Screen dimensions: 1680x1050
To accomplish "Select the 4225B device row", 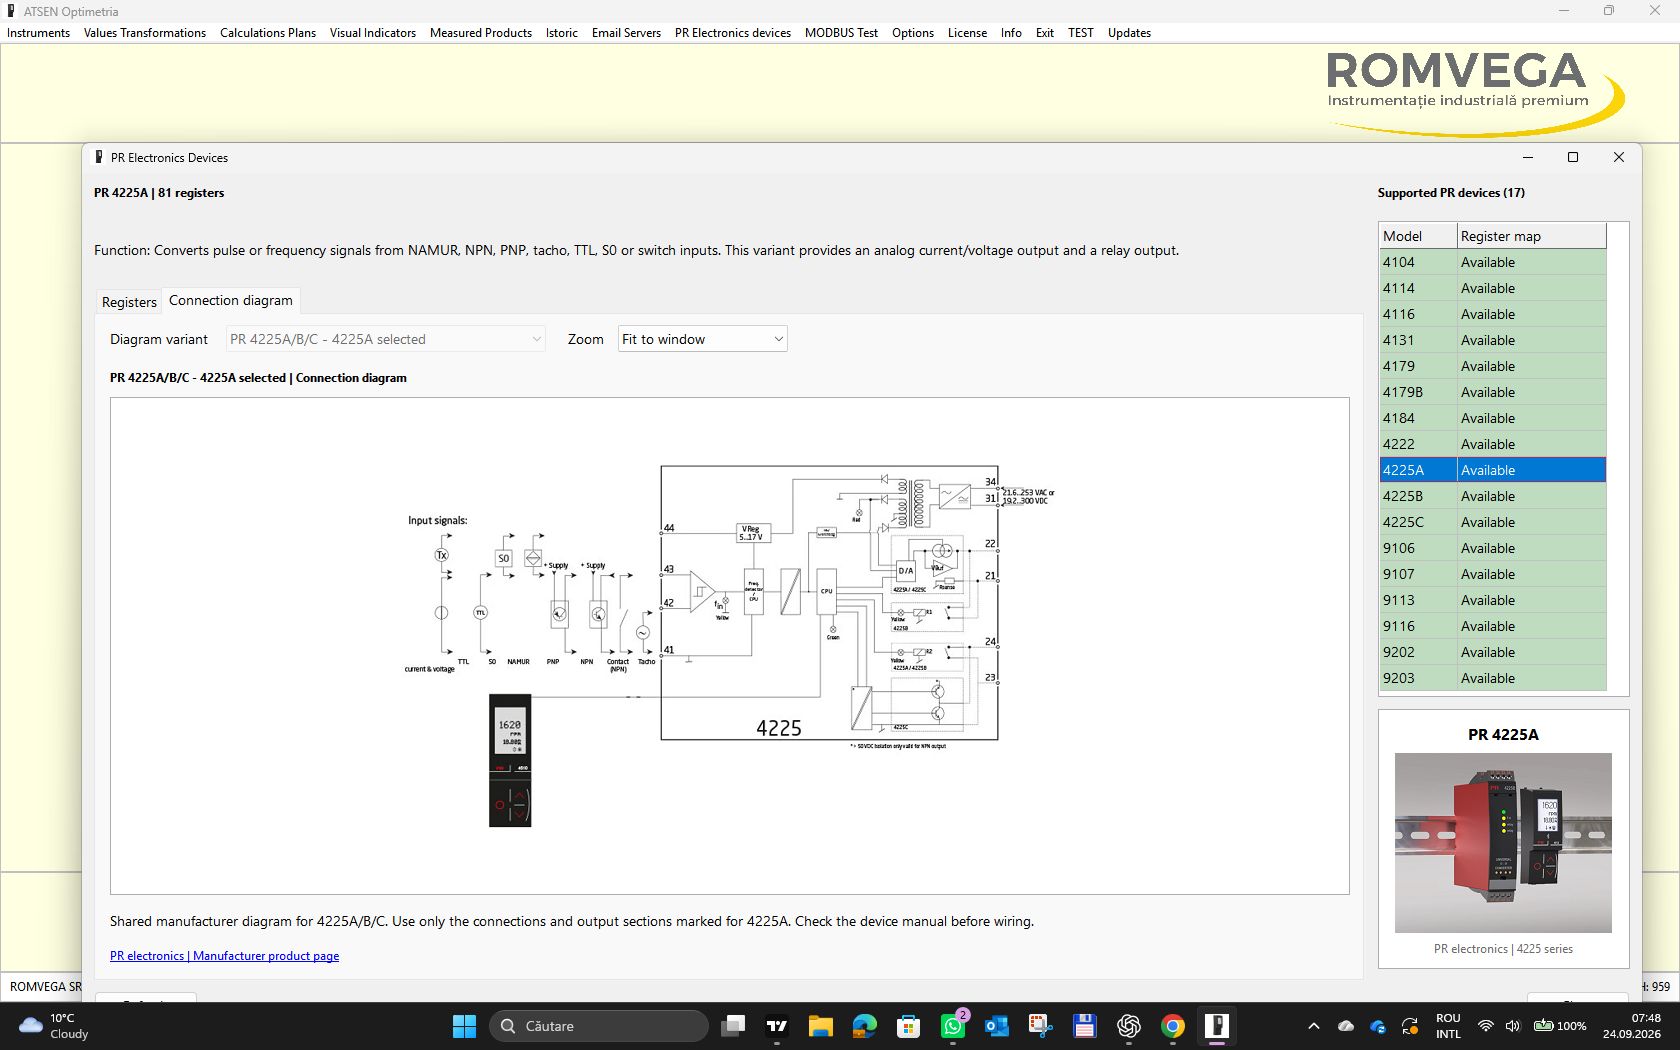I will 1492,496.
